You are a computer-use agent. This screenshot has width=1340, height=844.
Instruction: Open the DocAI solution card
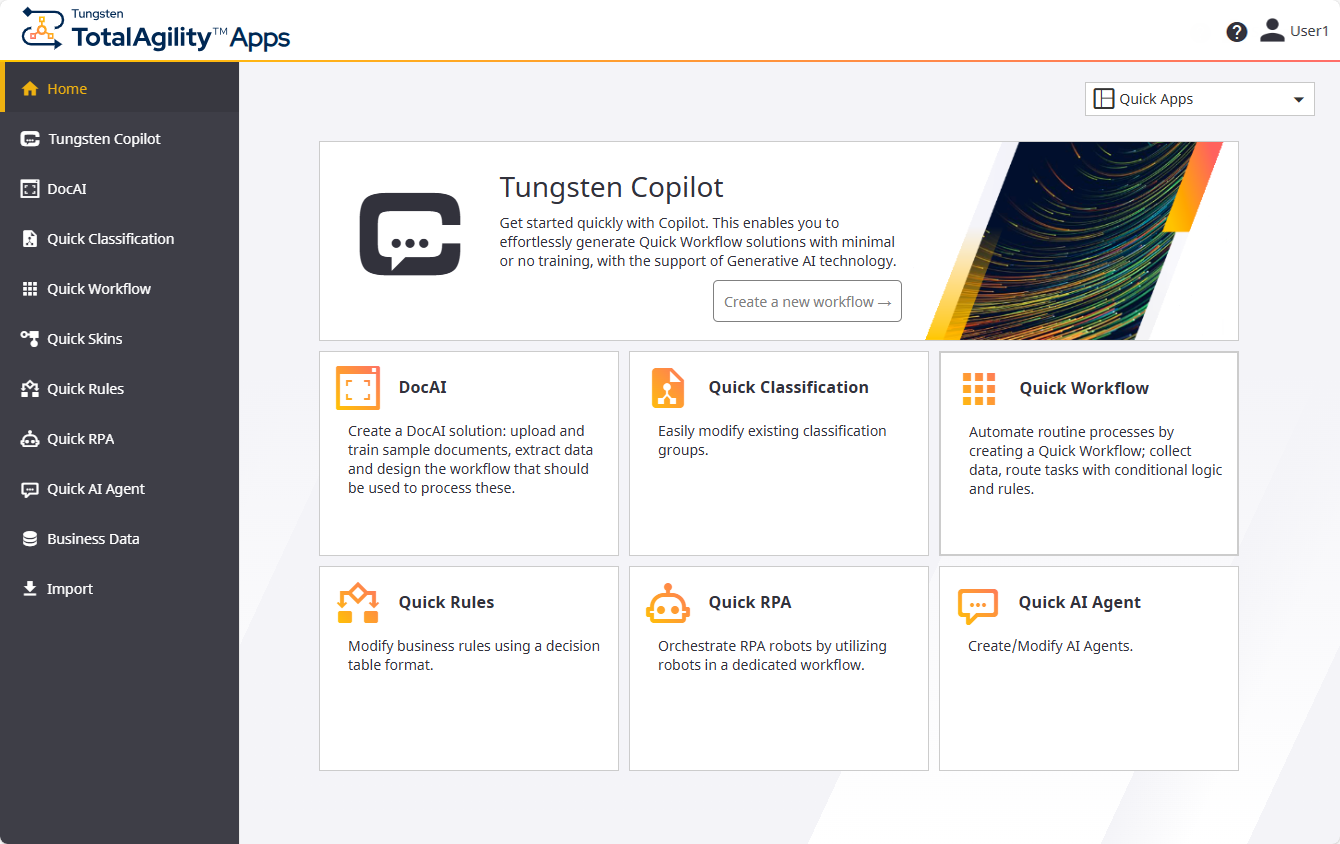[x=468, y=453]
